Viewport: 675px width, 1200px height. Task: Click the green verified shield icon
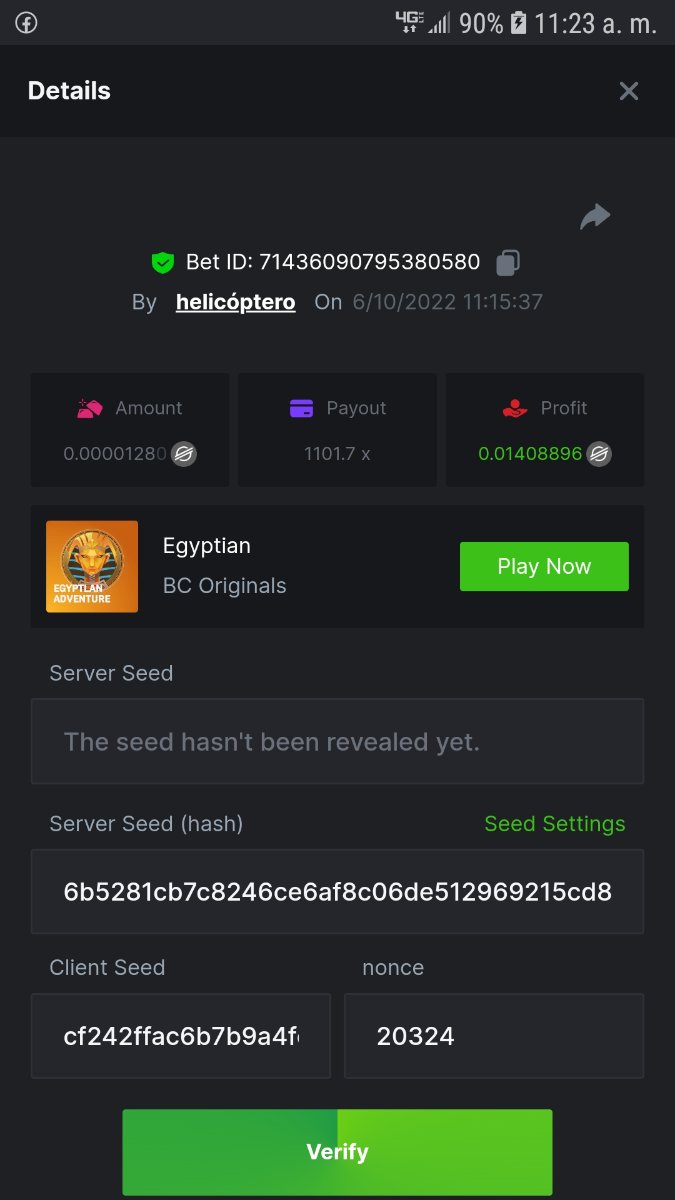pos(162,263)
